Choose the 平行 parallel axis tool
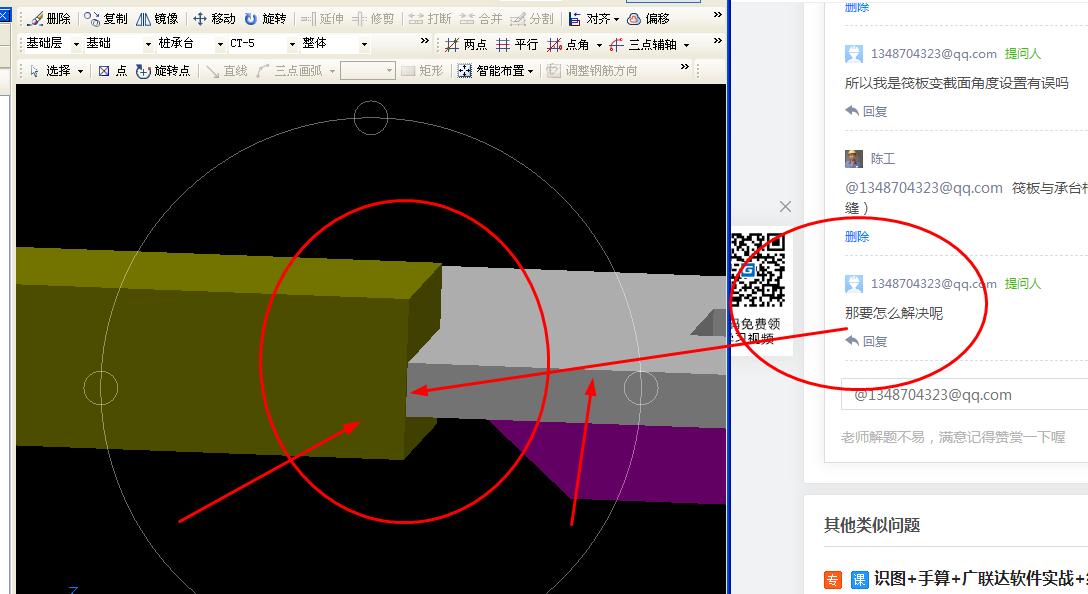Viewport: 1088px width, 594px height. tap(517, 44)
